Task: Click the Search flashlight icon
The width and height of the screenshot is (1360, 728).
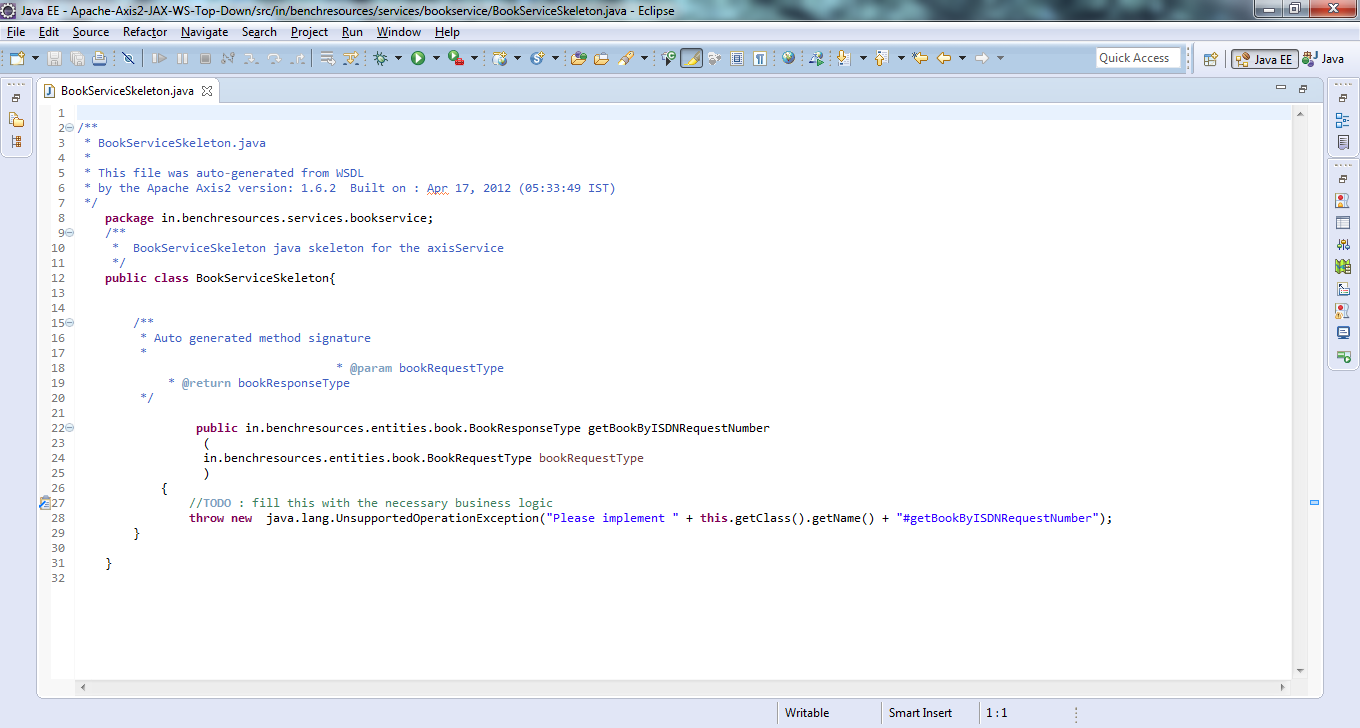Action: coord(626,58)
